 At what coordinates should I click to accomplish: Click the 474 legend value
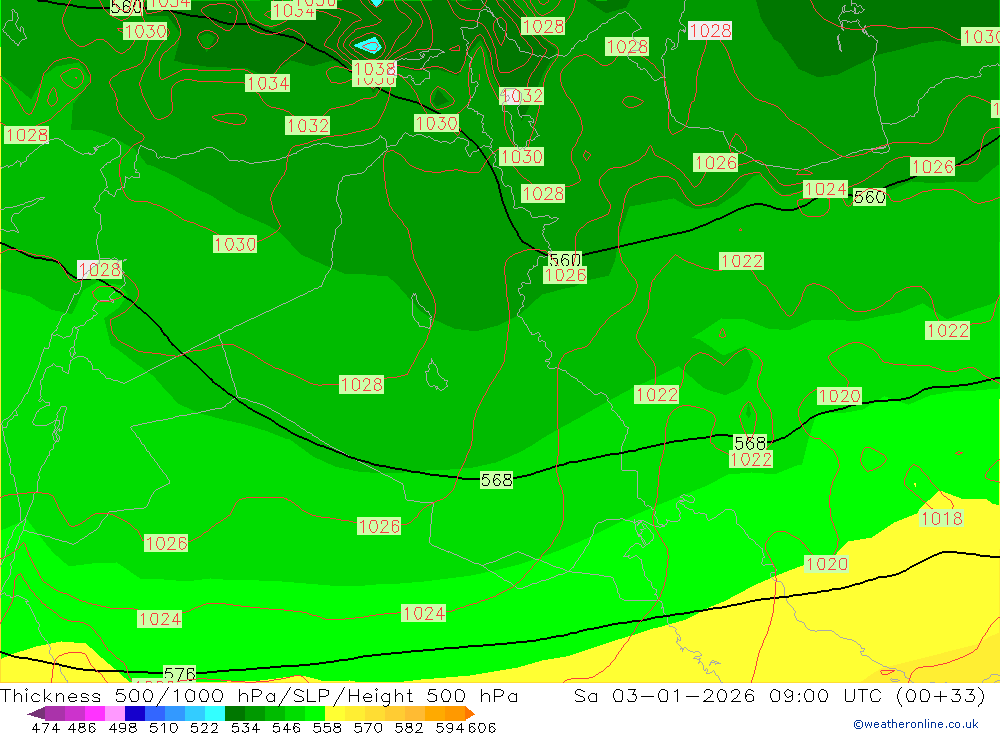pyautogui.click(x=45, y=727)
